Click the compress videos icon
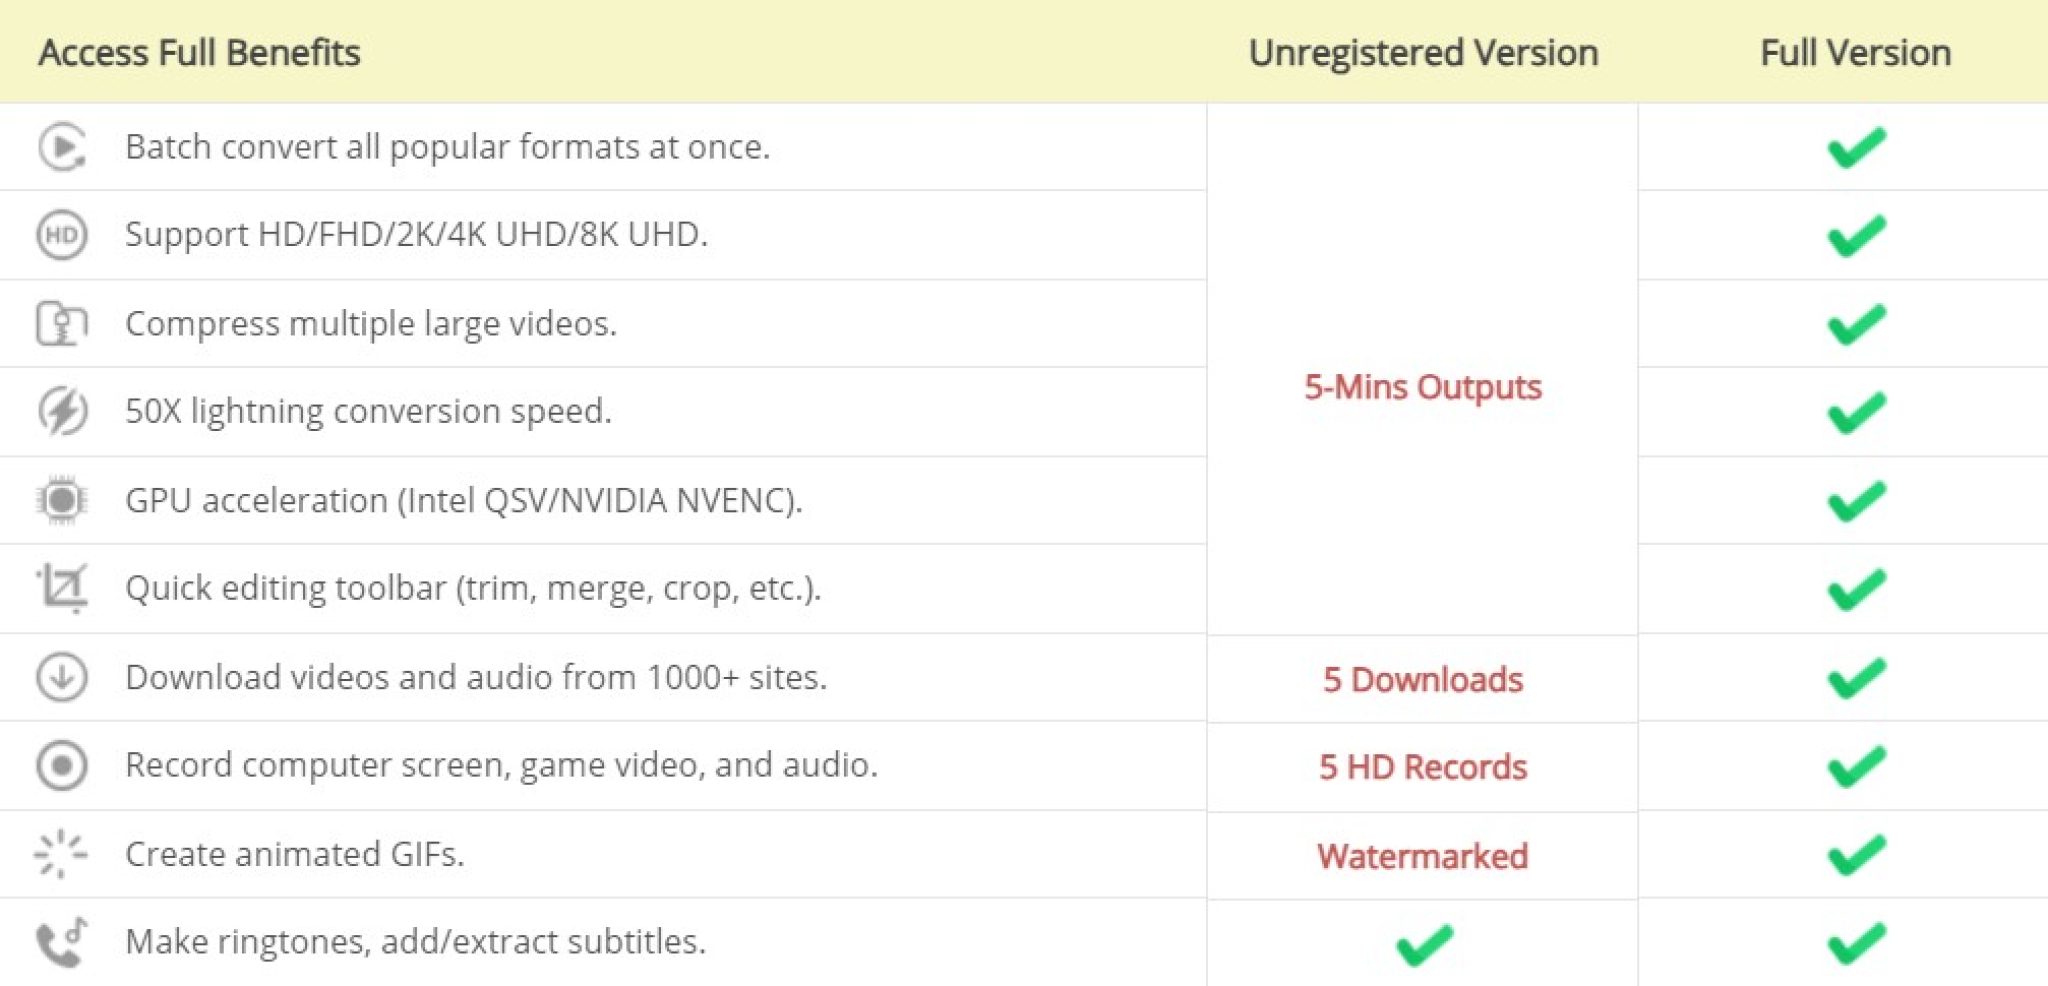The width and height of the screenshot is (2048, 986). (x=62, y=323)
